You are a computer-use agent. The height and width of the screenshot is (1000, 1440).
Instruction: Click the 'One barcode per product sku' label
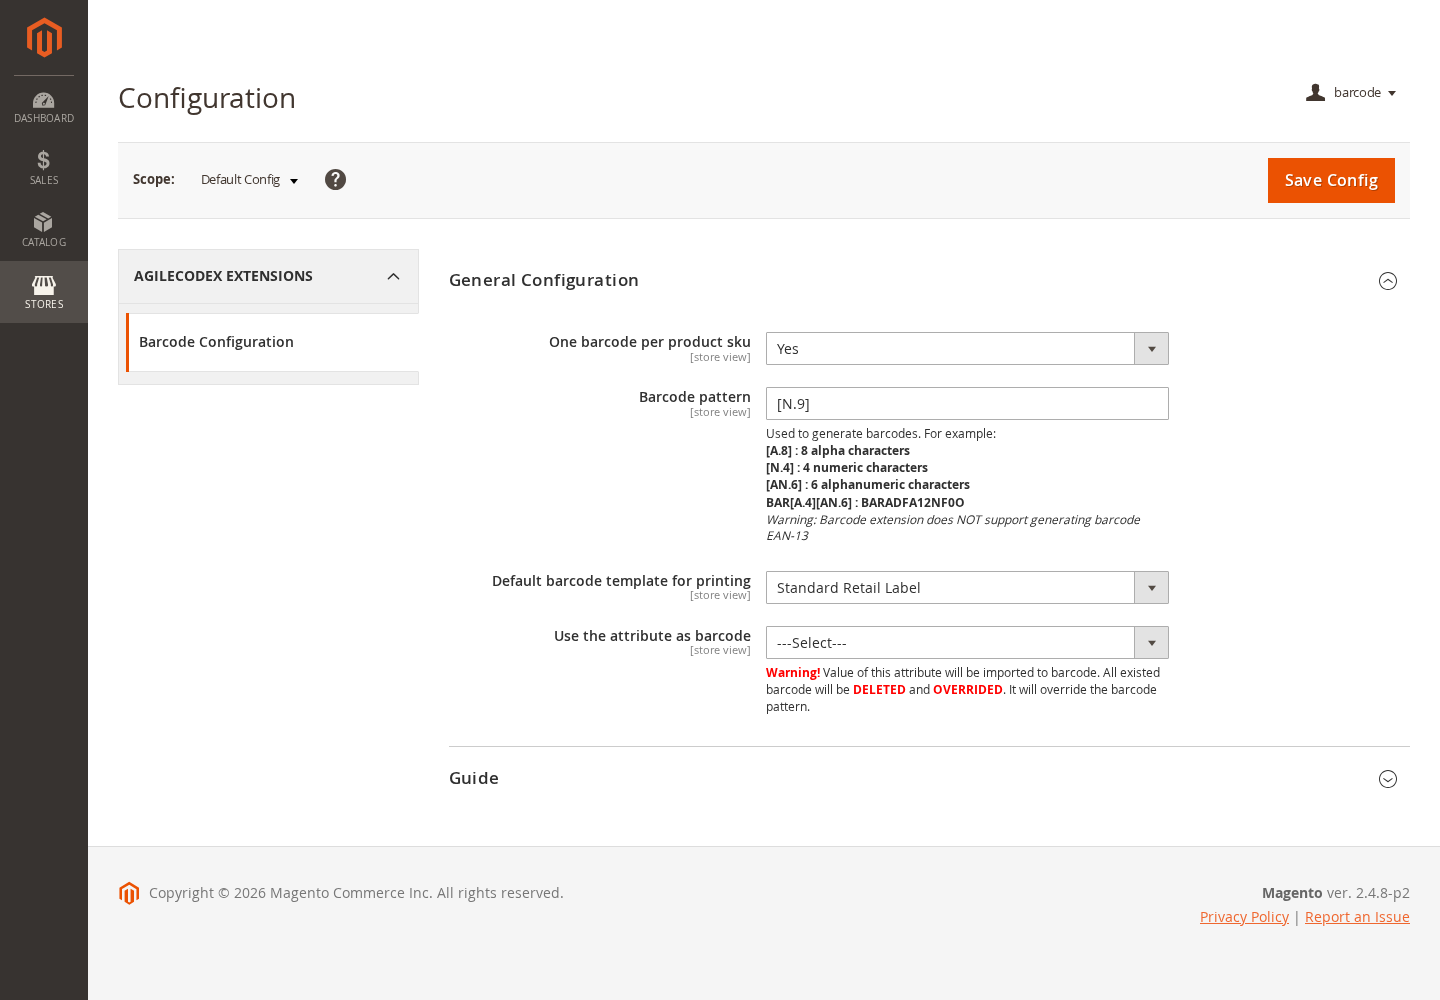coord(650,342)
